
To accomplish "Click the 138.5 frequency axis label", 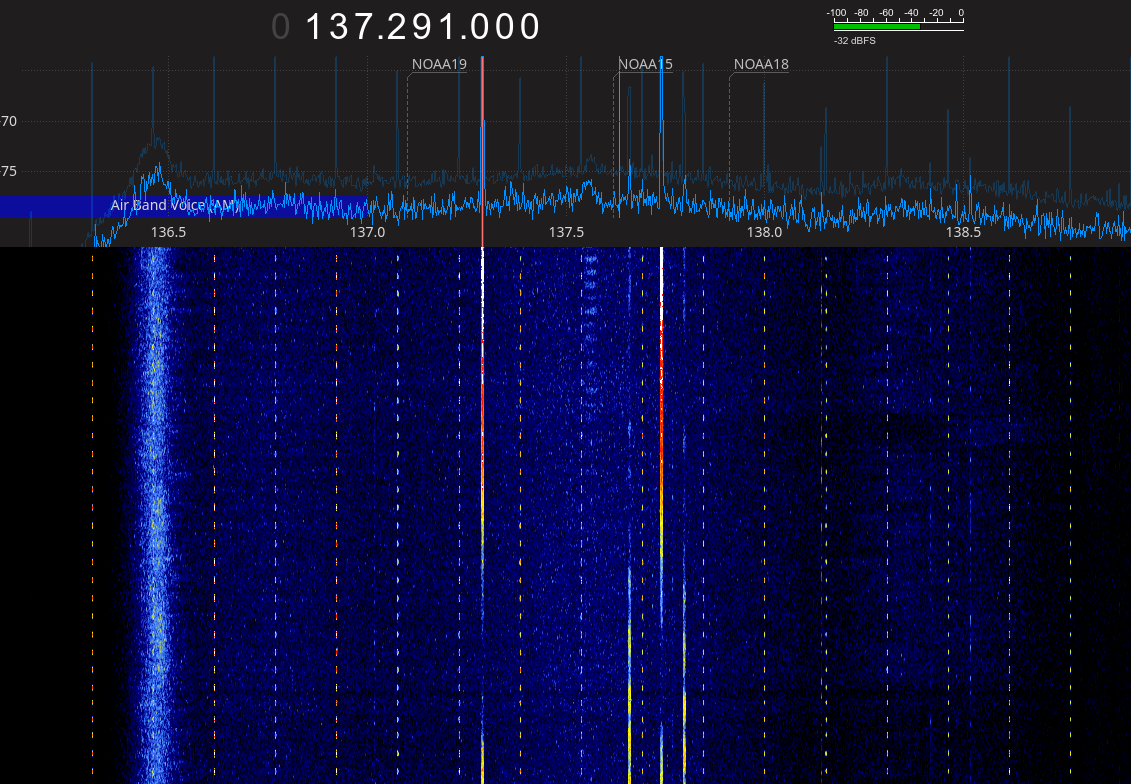I will (x=963, y=232).
